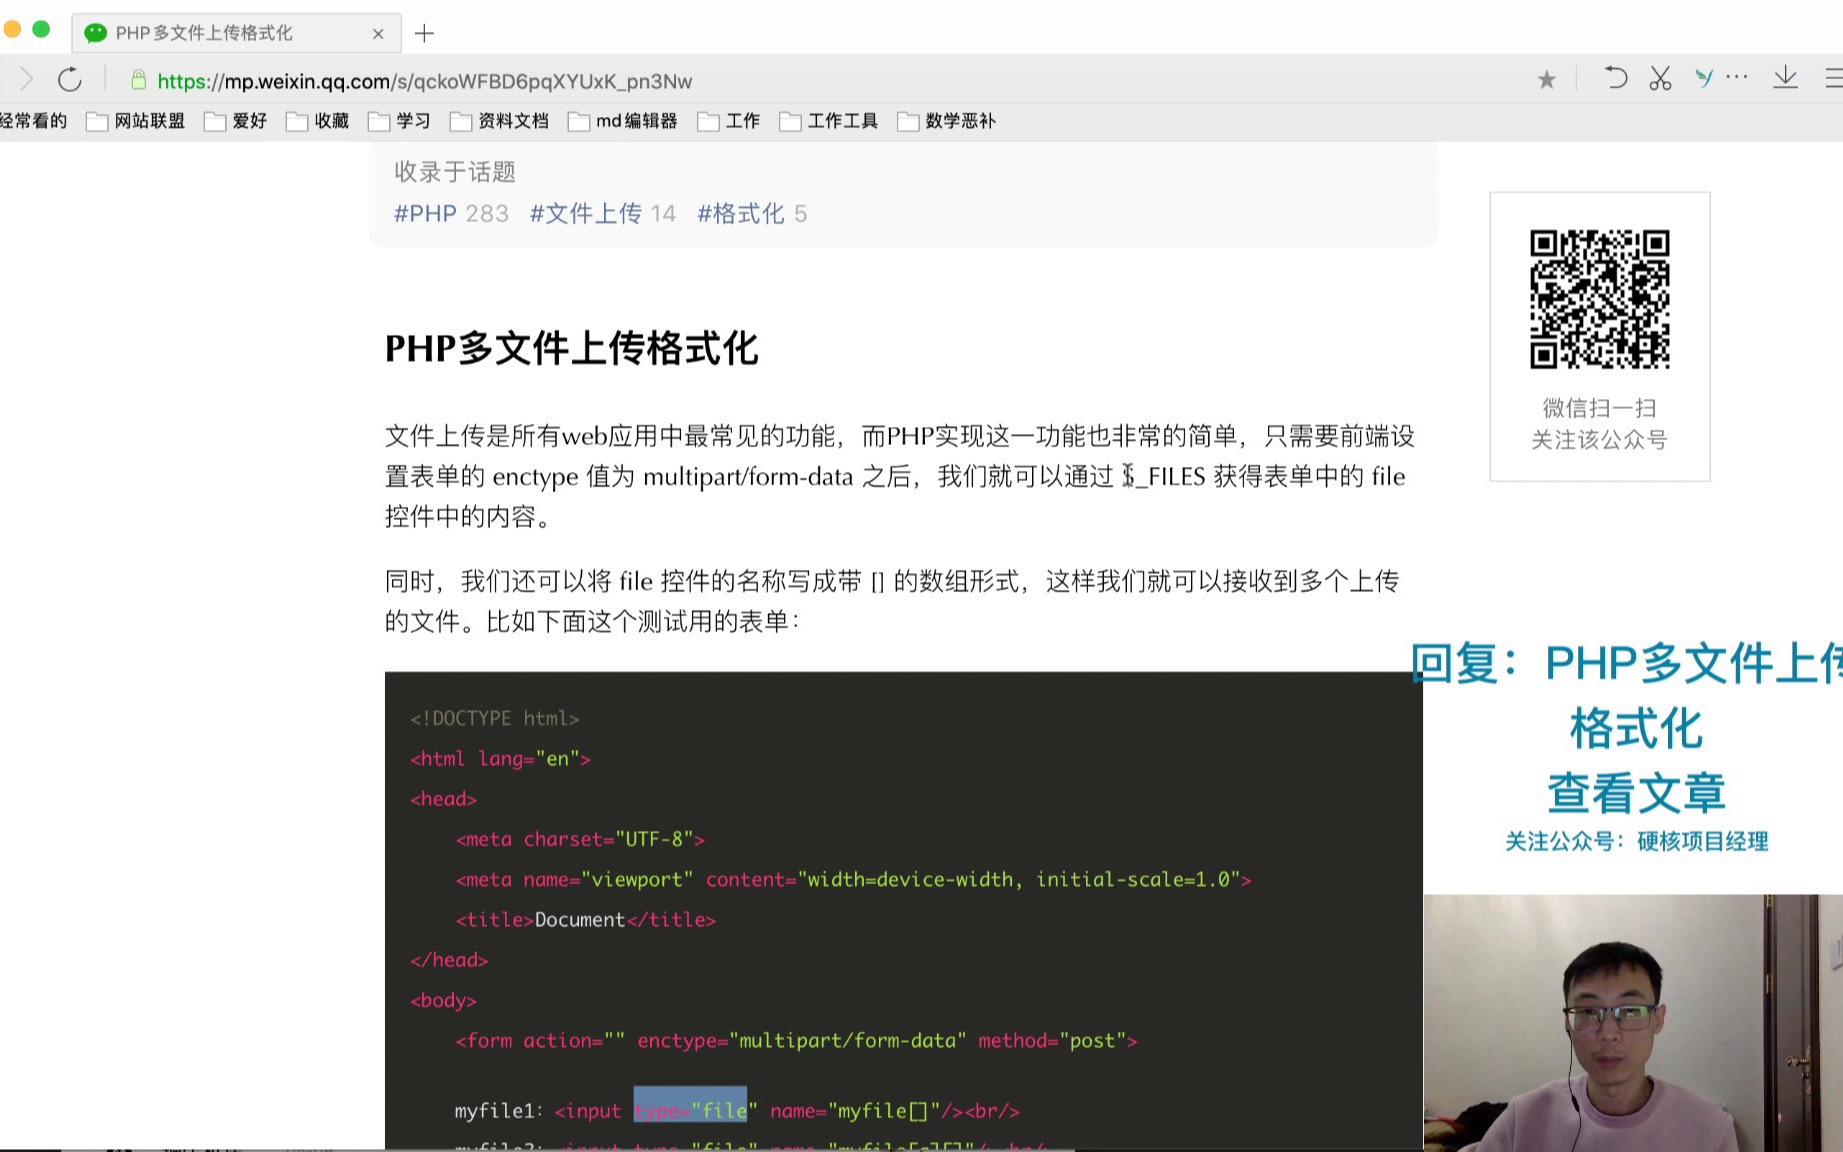This screenshot has width=1843, height=1152.
Task: Open the 学习 bookmarks folder
Action: pos(400,121)
